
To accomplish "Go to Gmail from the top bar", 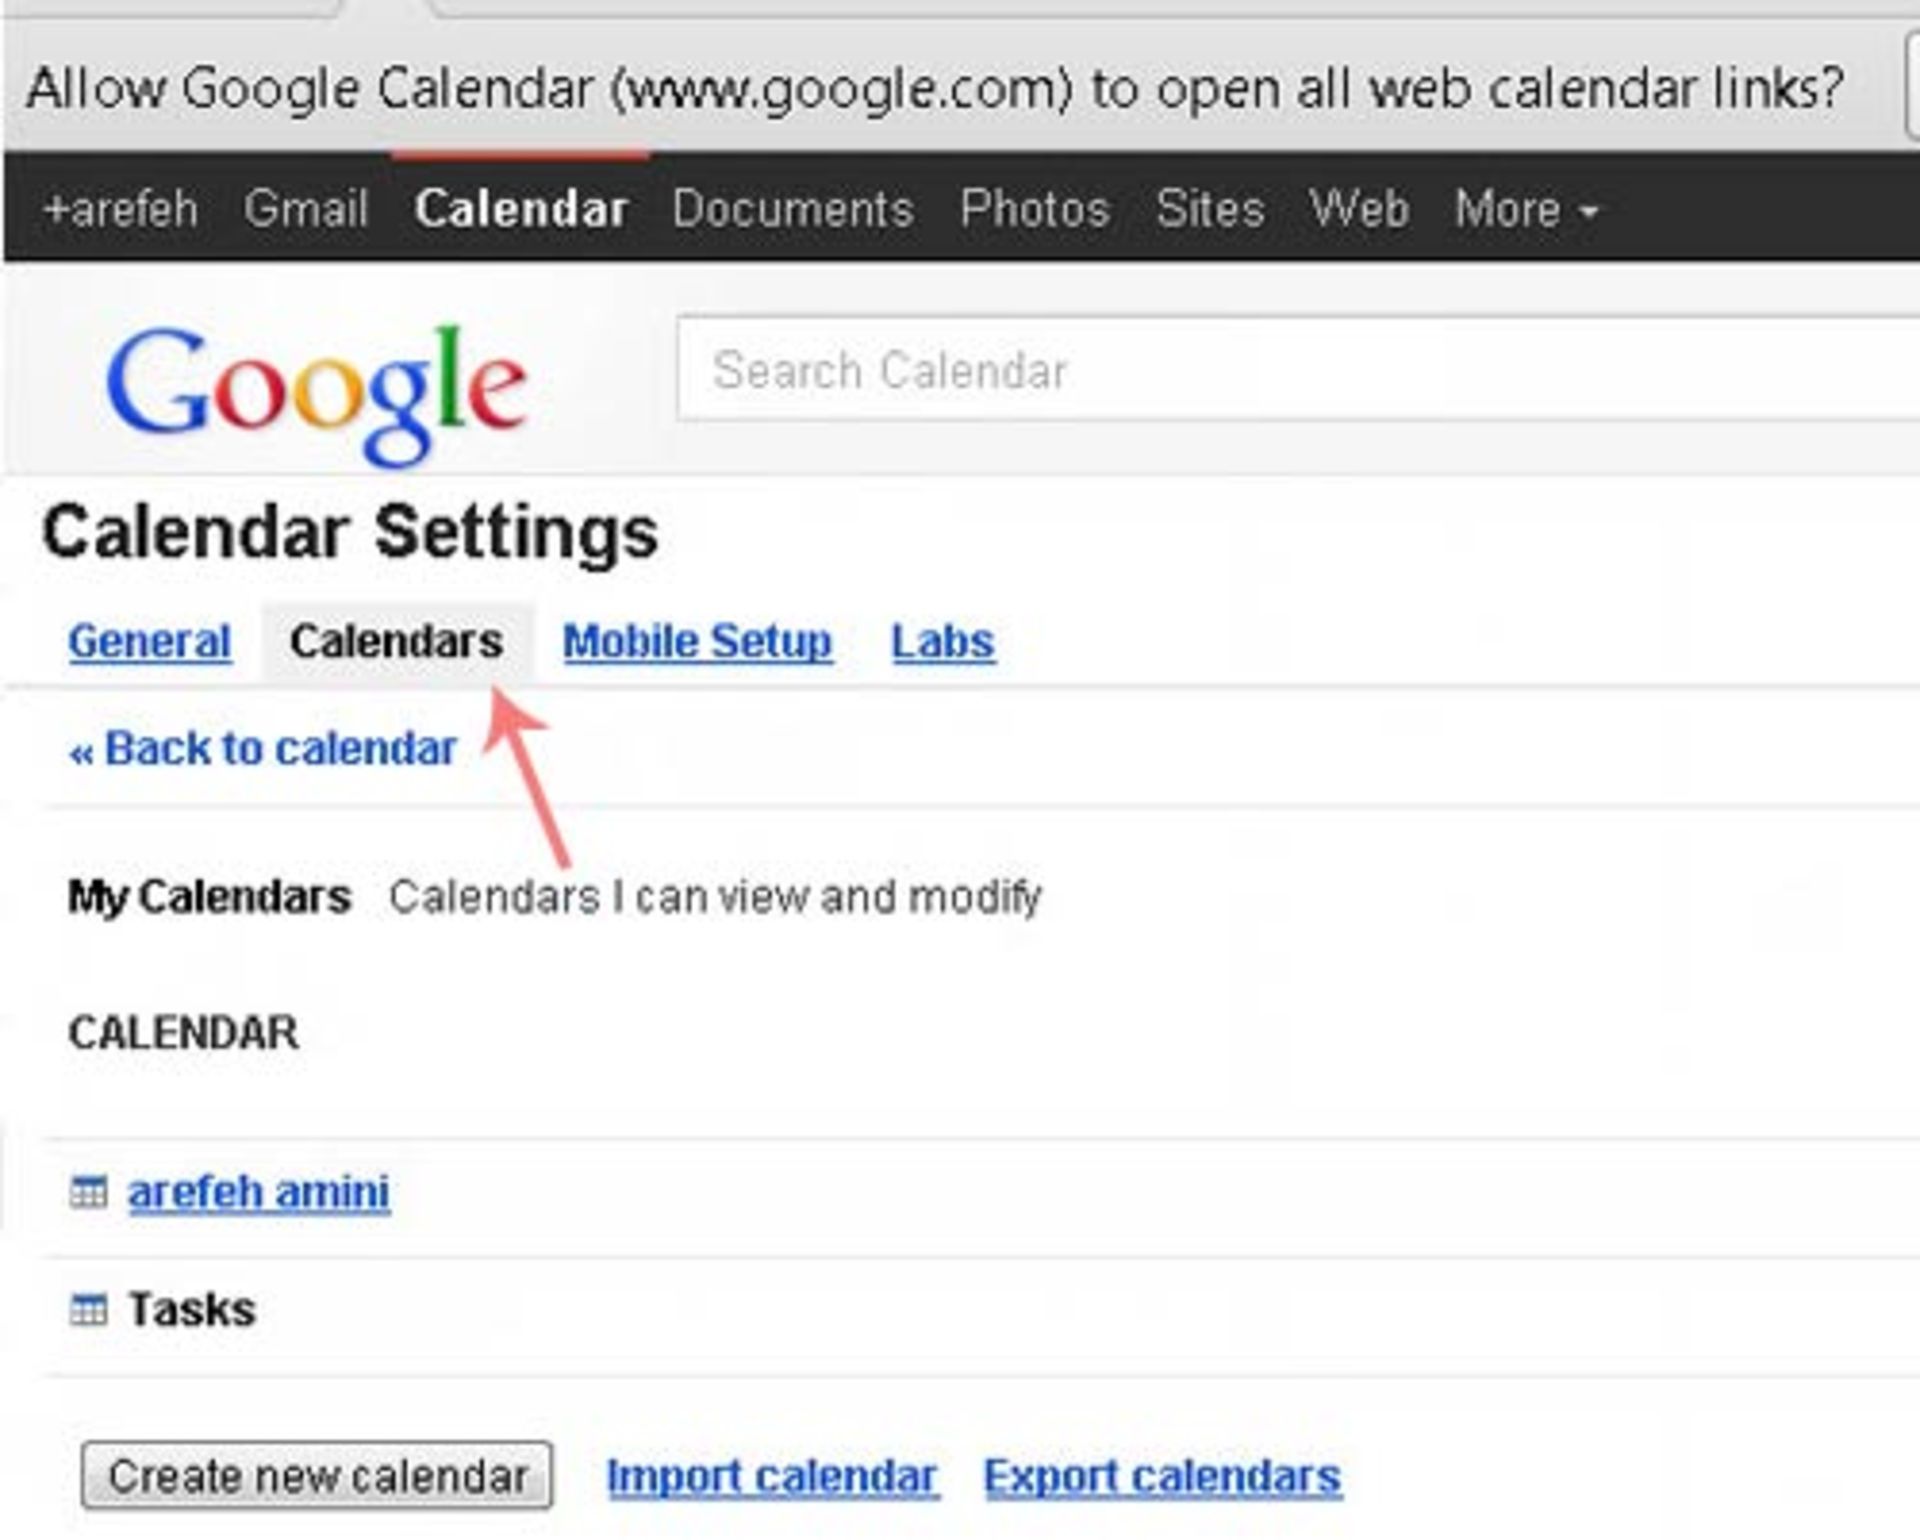I will pos(306,210).
